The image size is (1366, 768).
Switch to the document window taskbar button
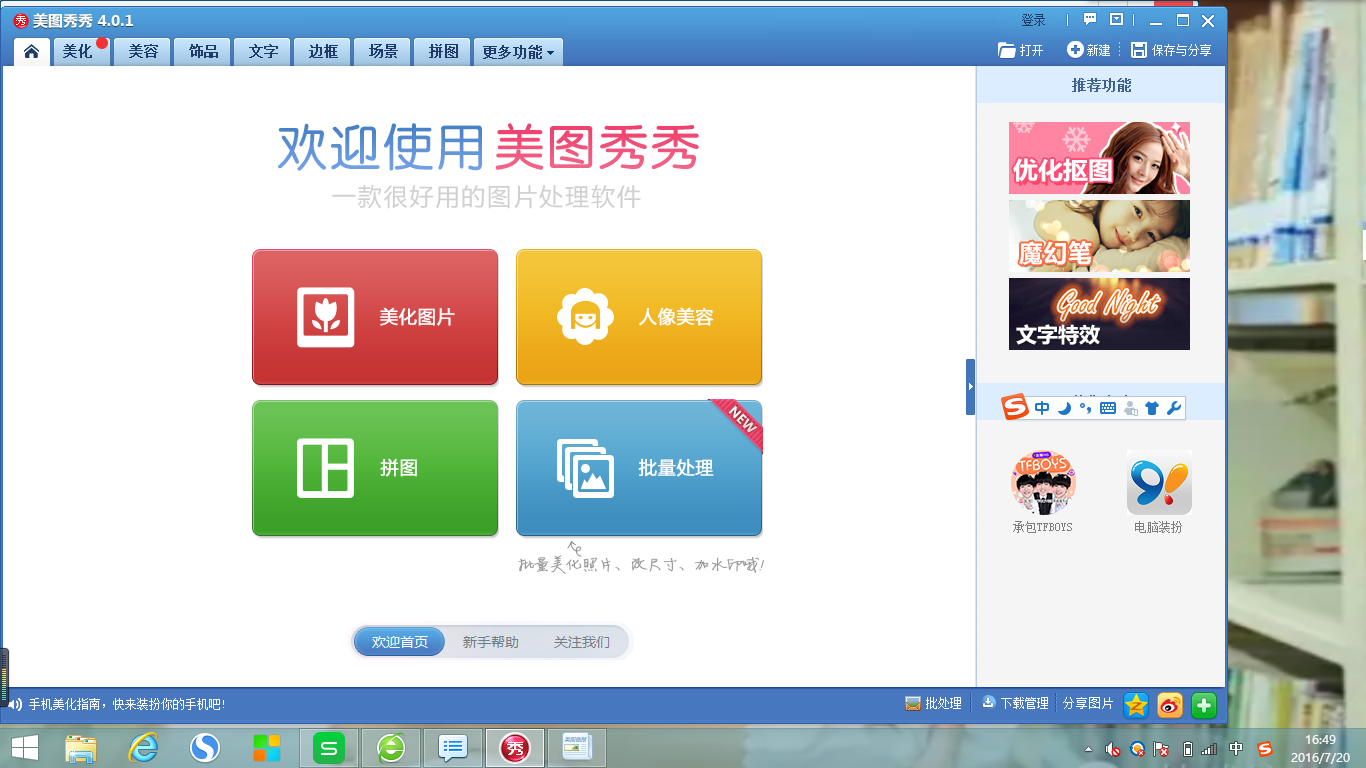coord(577,748)
